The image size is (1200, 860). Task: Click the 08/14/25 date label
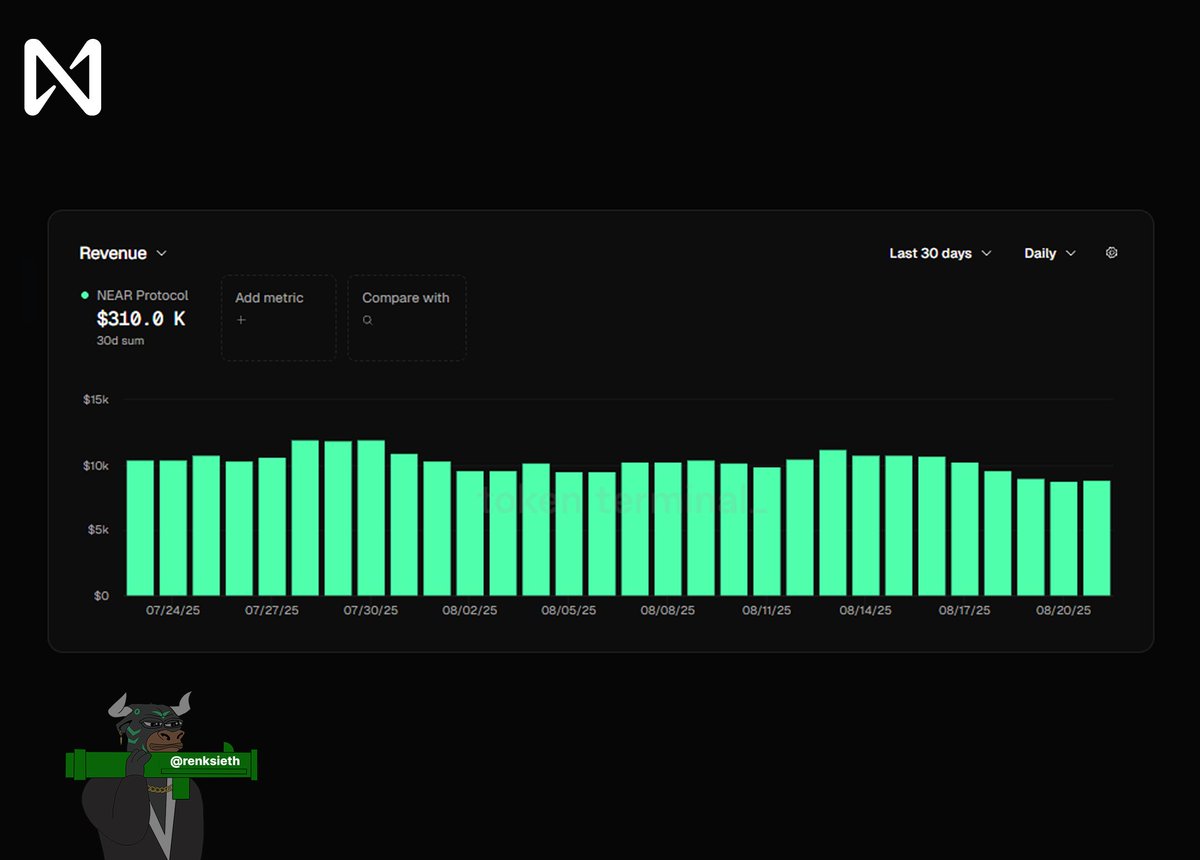pos(866,611)
